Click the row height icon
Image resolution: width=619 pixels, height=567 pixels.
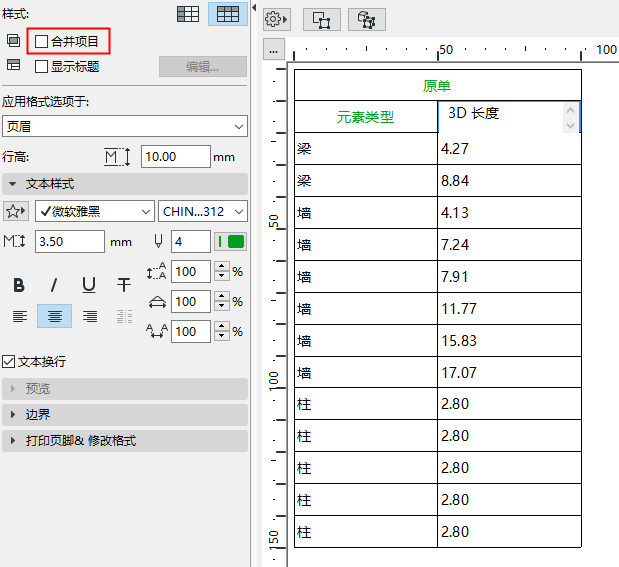117,157
